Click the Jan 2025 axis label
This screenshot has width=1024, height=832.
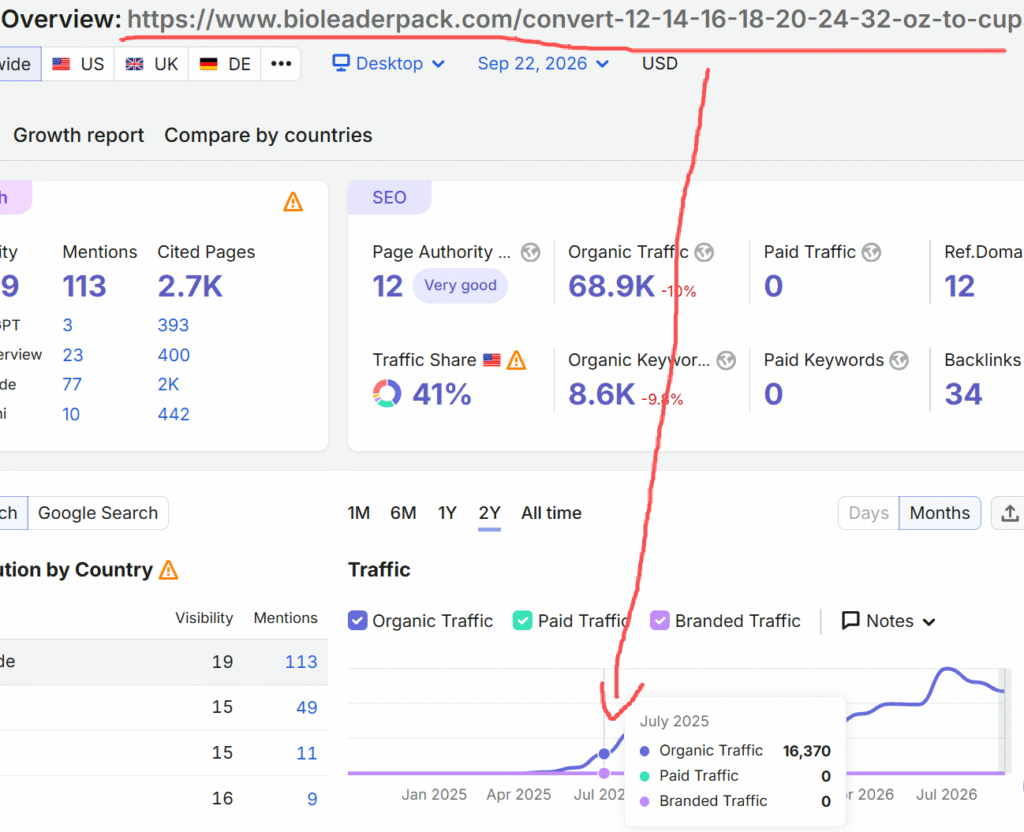click(x=434, y=794)
